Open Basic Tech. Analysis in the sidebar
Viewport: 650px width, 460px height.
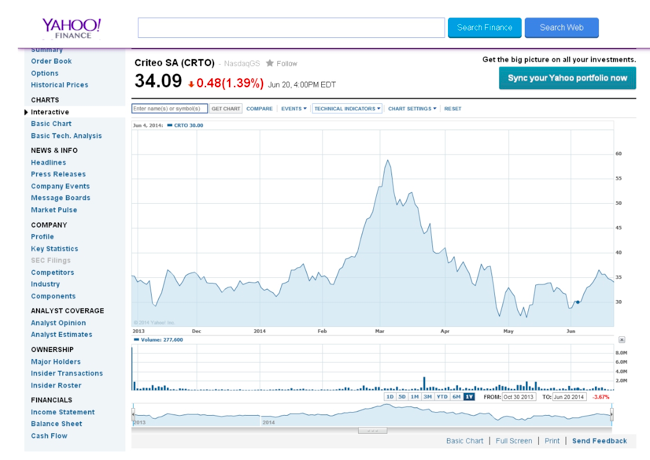(x=66, y=136)
